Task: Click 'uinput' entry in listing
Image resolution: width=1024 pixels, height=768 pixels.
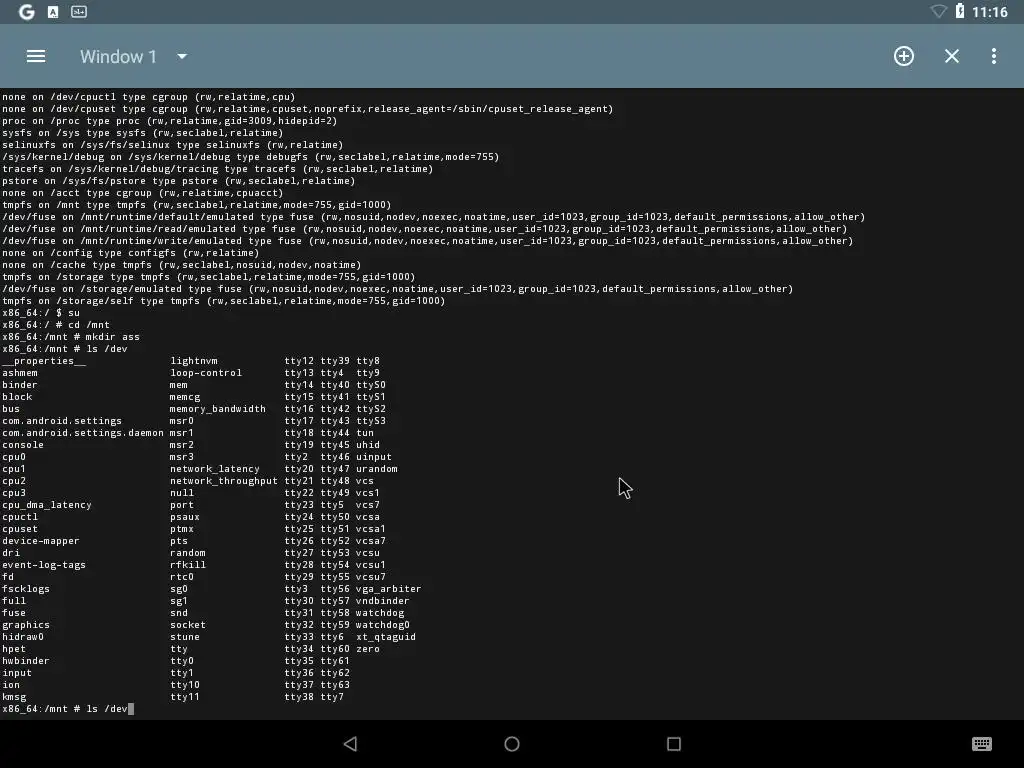Action: coord(374,457)
